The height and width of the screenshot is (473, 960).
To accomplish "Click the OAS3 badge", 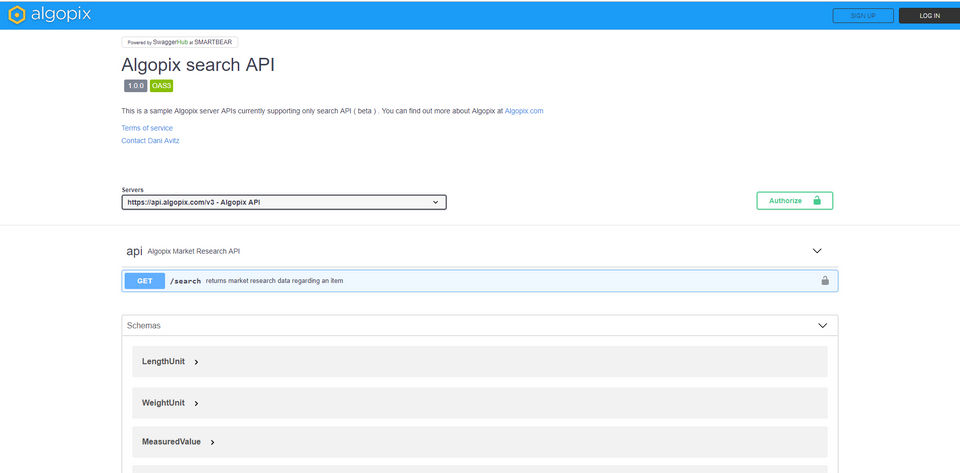I will coord(162,86).
